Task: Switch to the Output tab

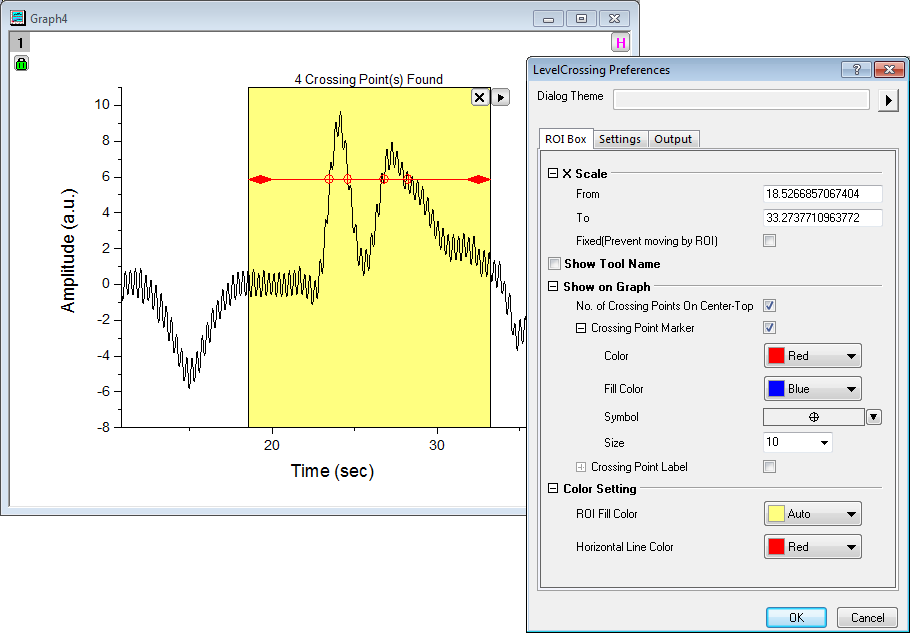Action: pos(673,139)
